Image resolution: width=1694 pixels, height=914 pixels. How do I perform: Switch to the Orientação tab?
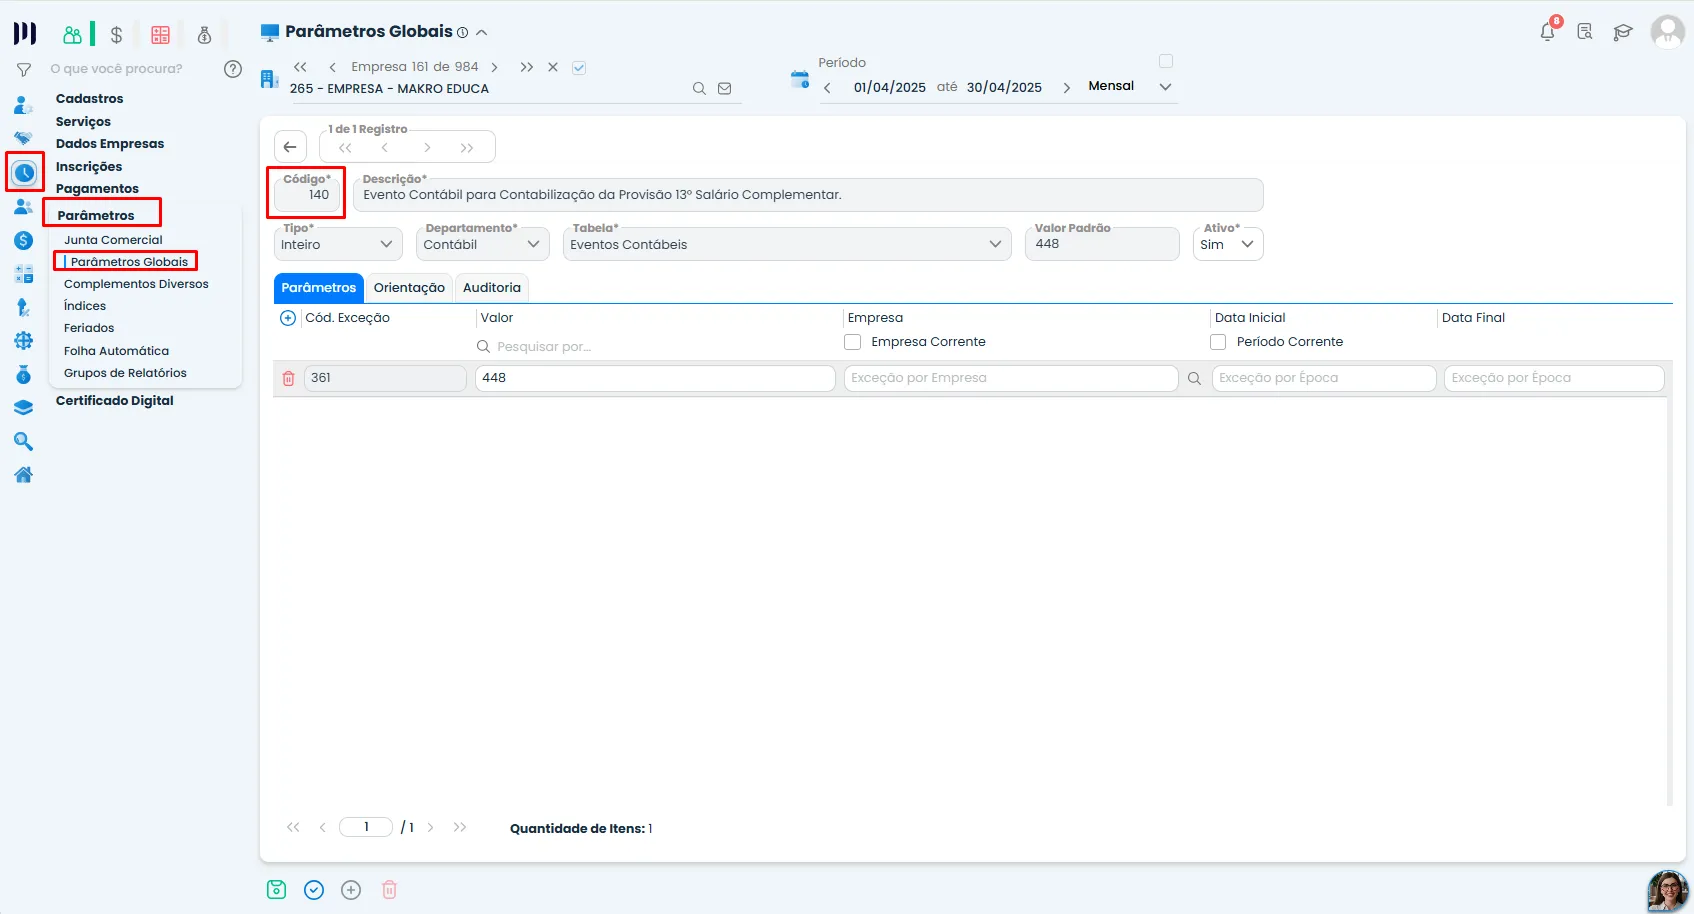click(409, 288)
